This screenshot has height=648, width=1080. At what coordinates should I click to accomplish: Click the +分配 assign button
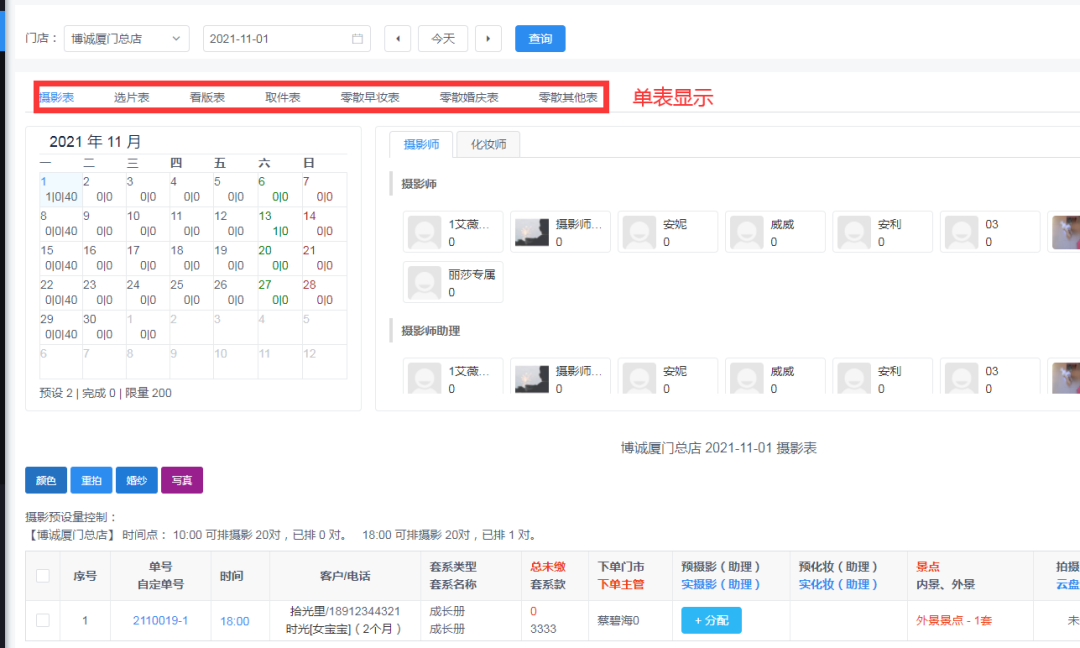[714, 620]
